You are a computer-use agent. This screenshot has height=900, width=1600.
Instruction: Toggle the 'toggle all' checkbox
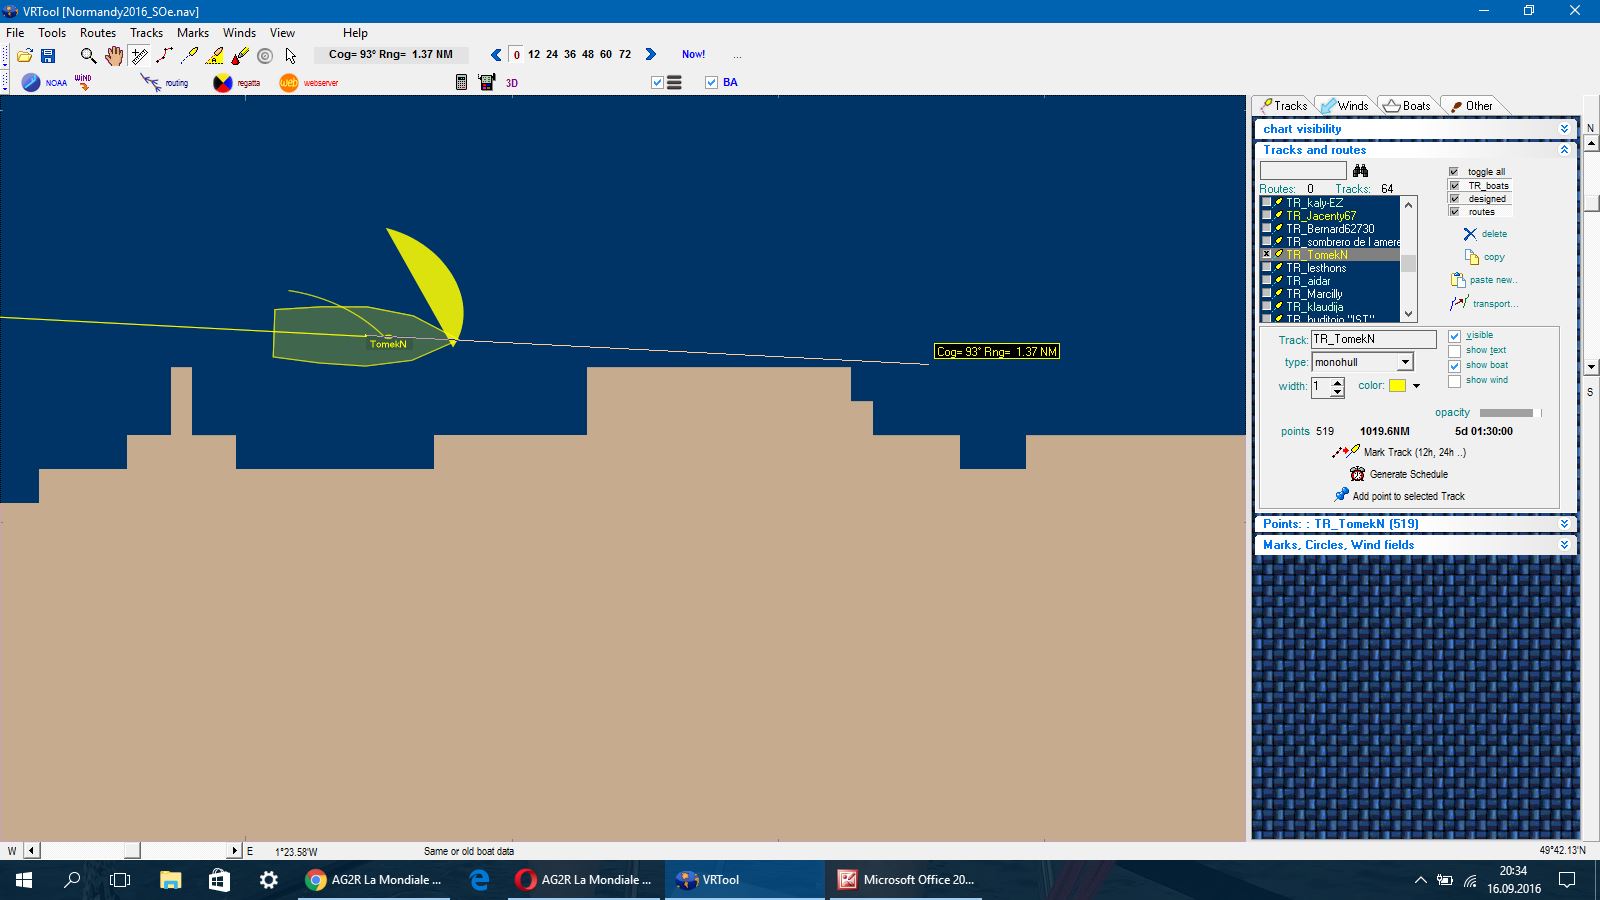(x=1454, y=172)
